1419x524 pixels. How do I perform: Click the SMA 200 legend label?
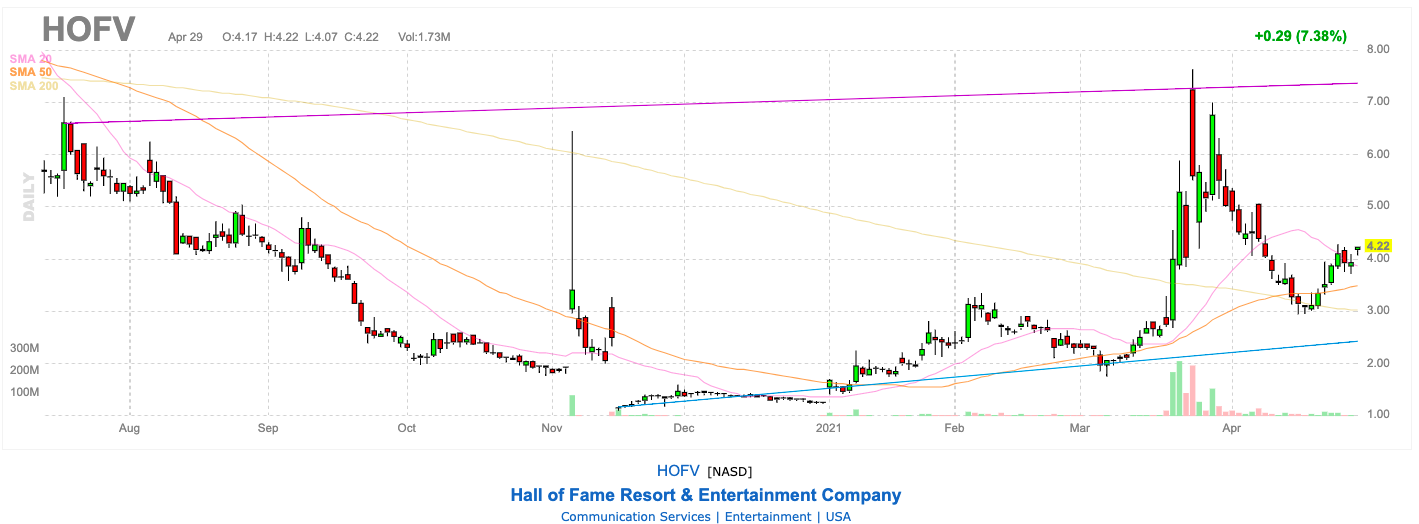click(x=34, y=85)
